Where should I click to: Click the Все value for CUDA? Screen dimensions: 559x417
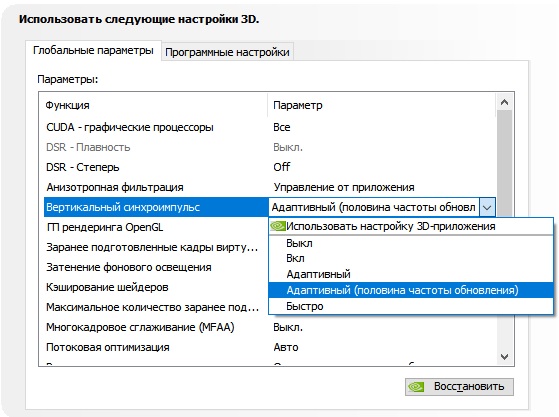pos(282,127)
